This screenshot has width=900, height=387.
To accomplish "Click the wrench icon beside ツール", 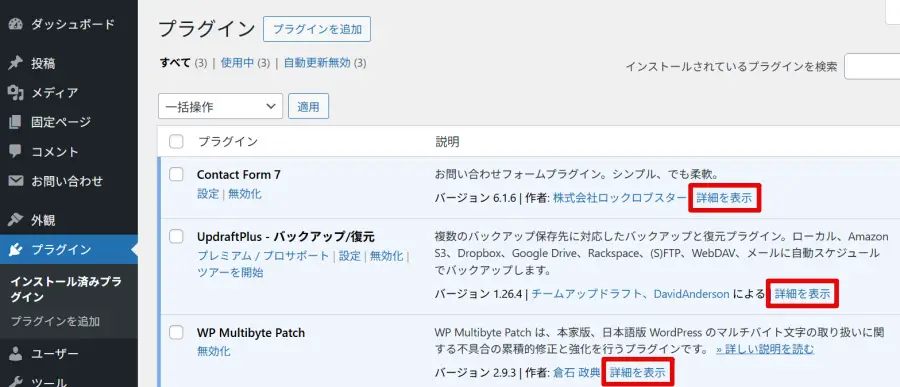I will (15, 382).
